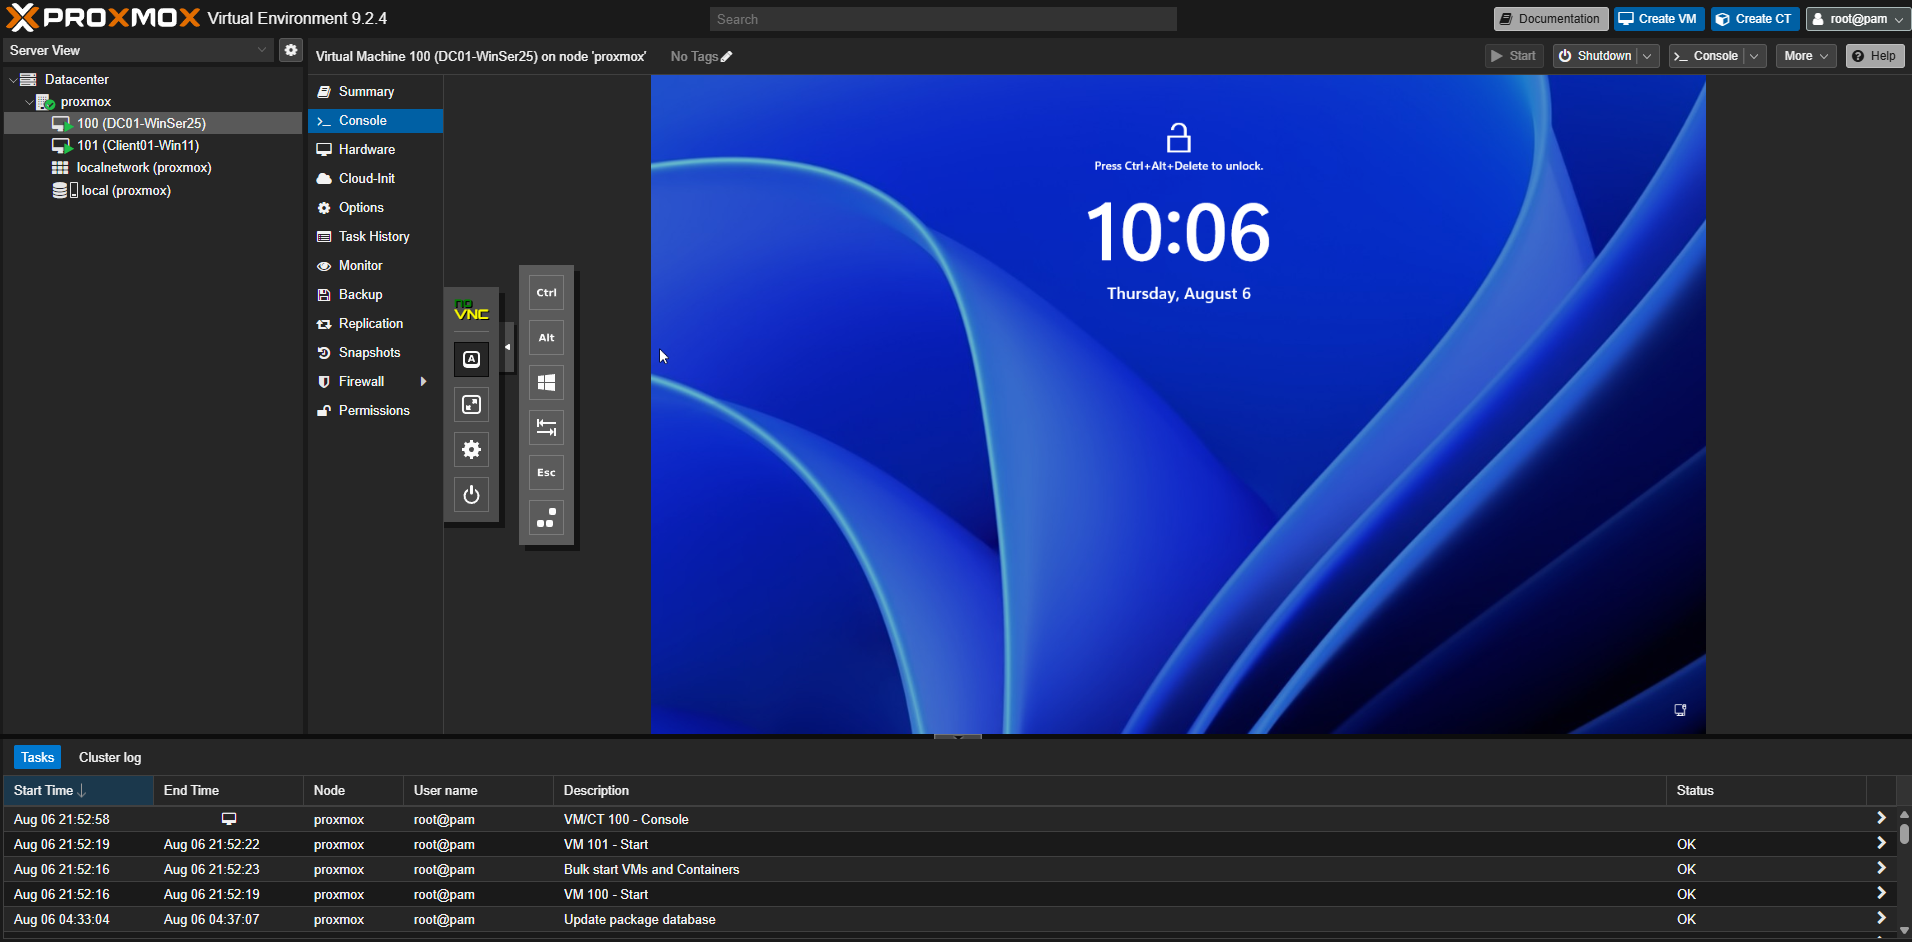Viewport: 1912px width, 942px height.
Task: Expand the Firewall submenu arrow
Action: (424, 382)
